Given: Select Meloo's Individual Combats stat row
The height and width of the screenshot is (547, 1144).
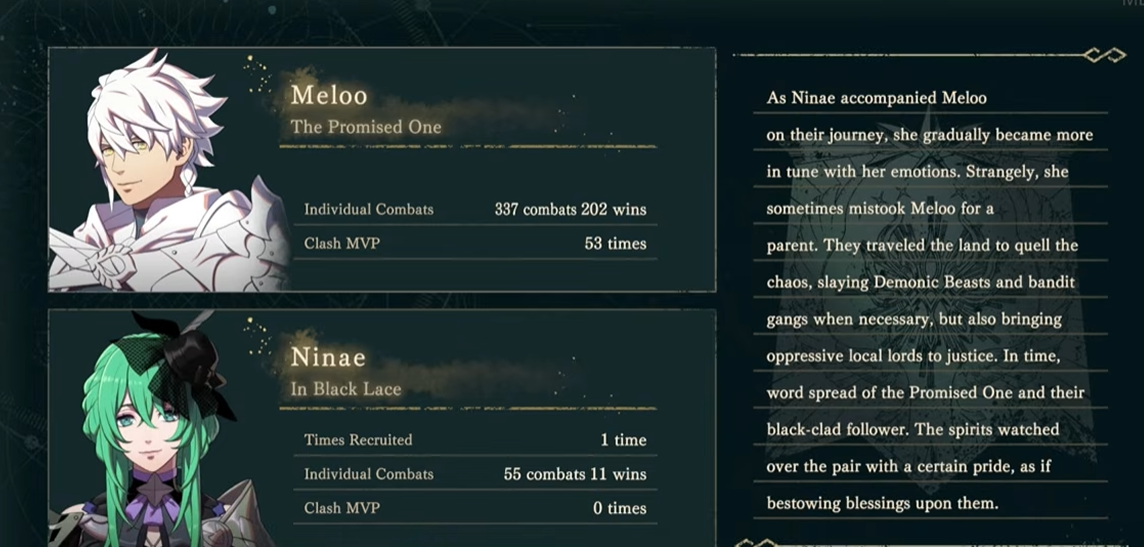Looking at the screenshot, I should [x=475, y=209].
